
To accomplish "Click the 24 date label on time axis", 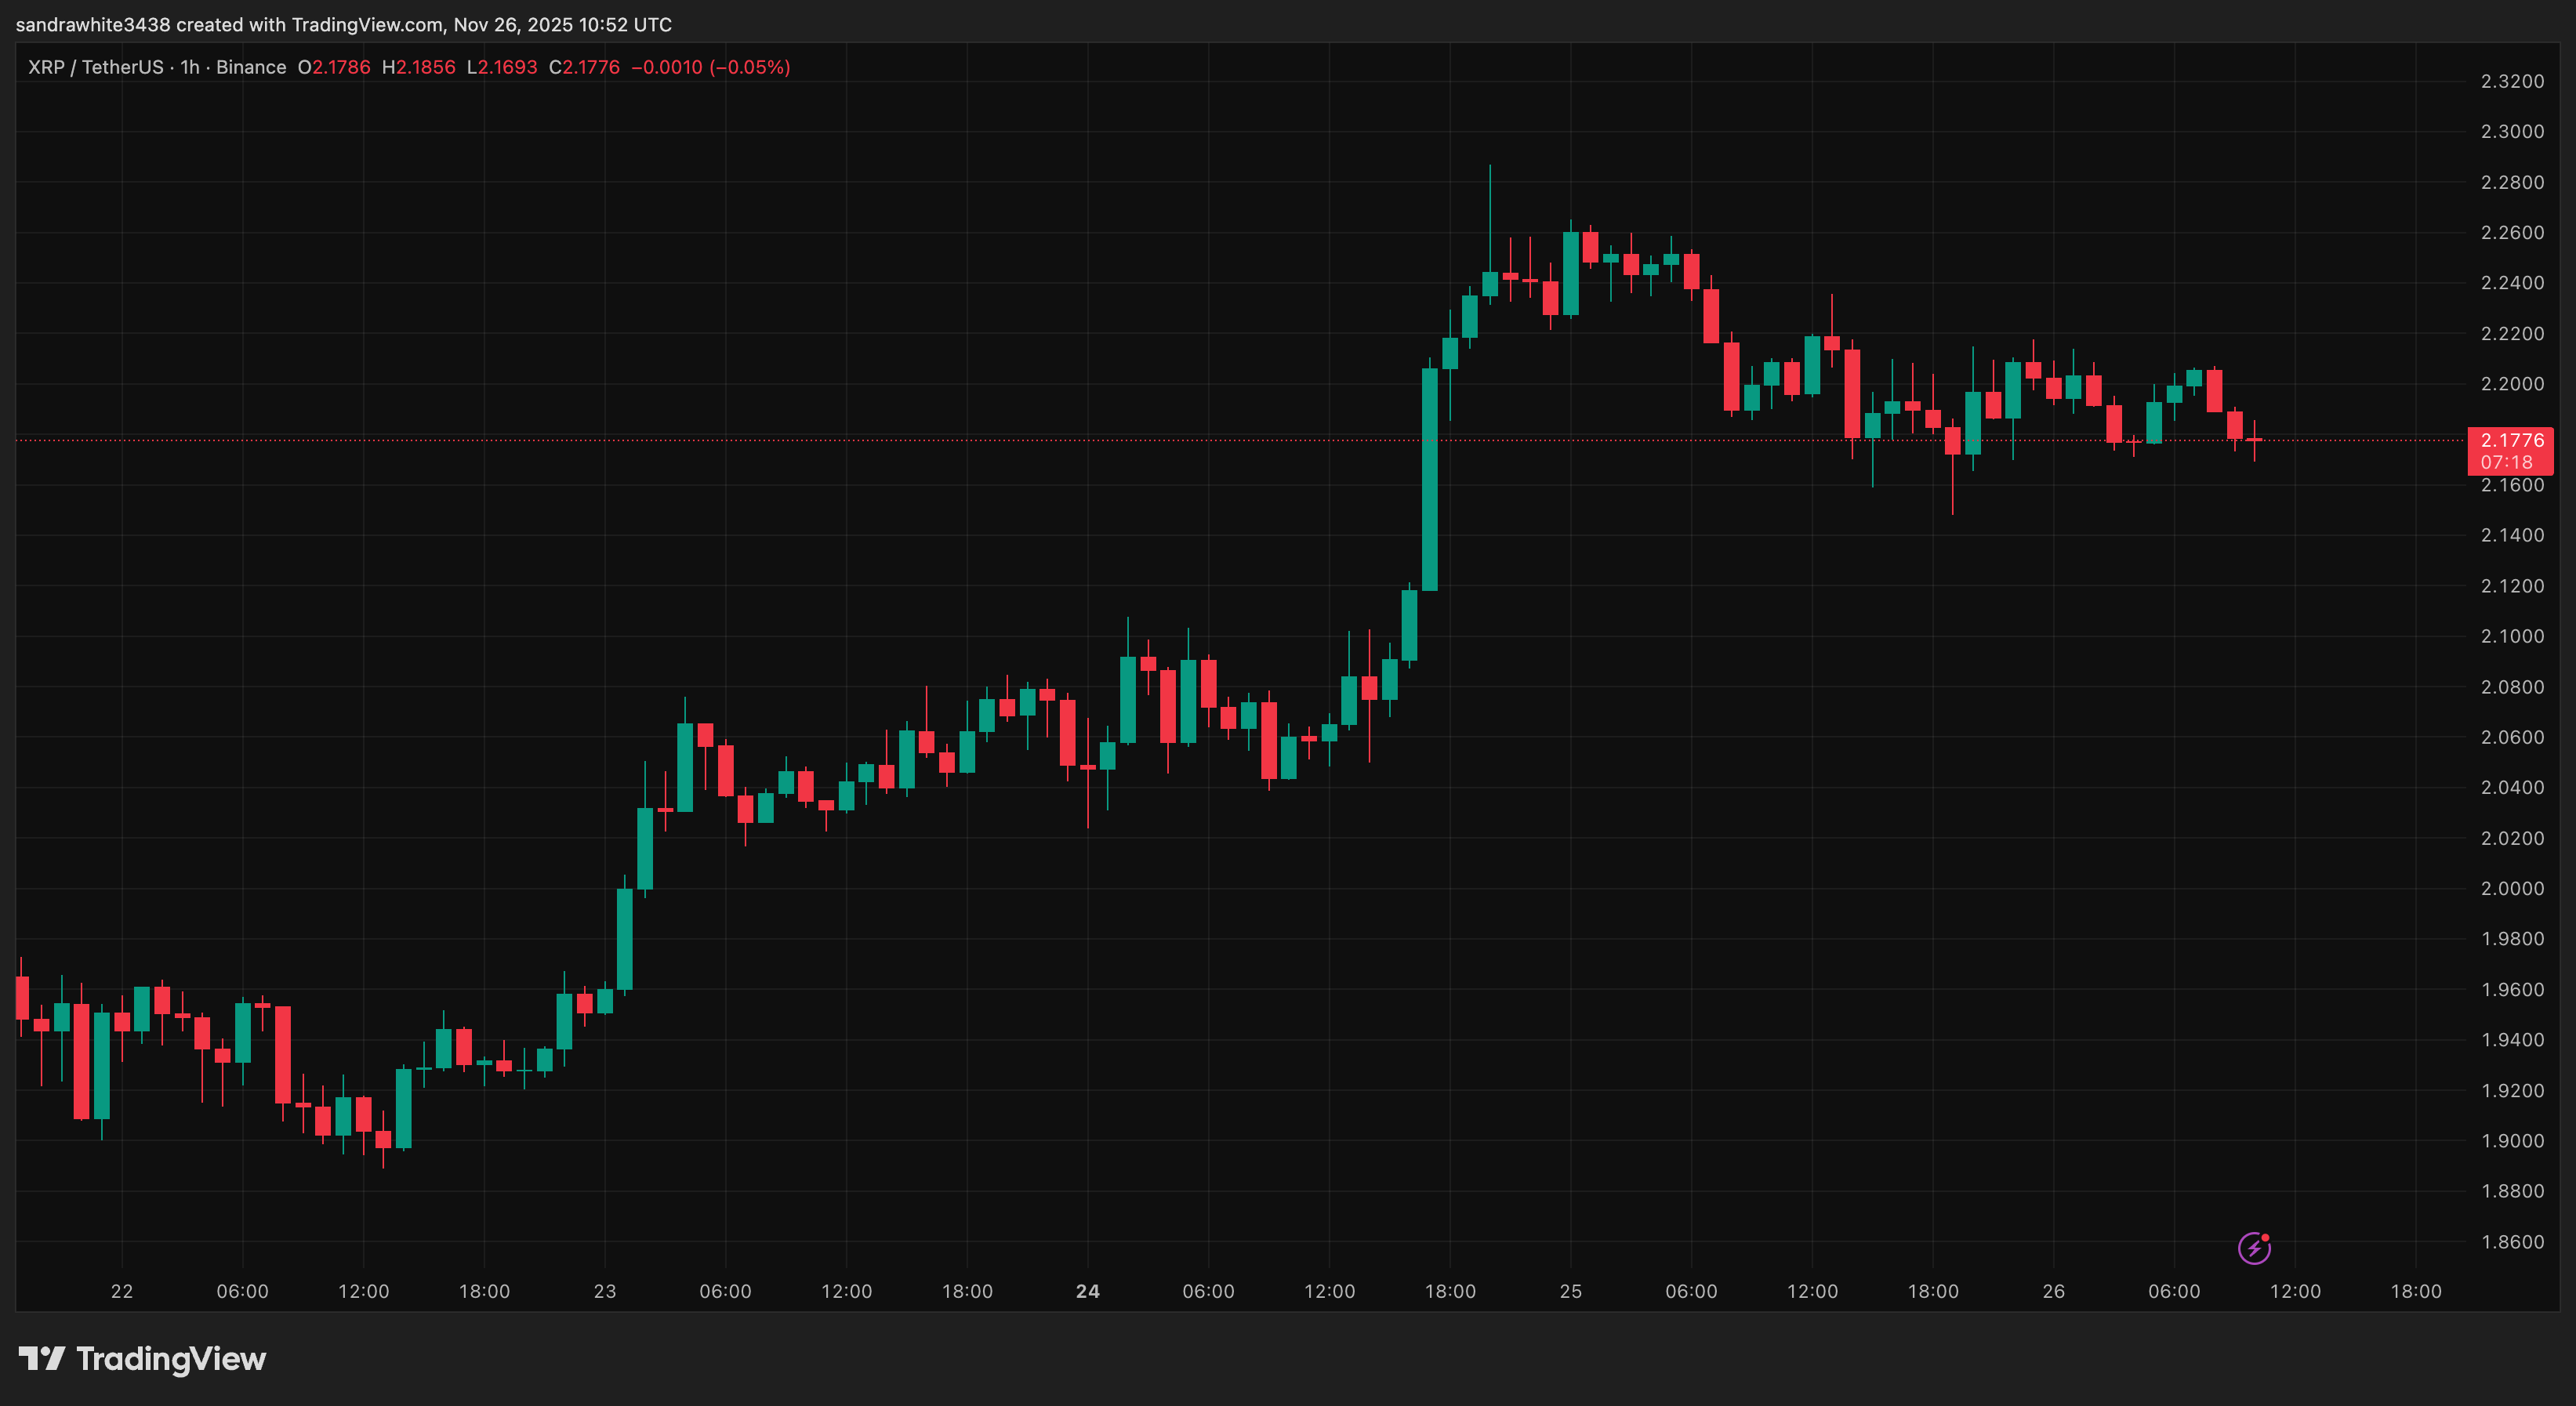I will coord(1087,1290).
